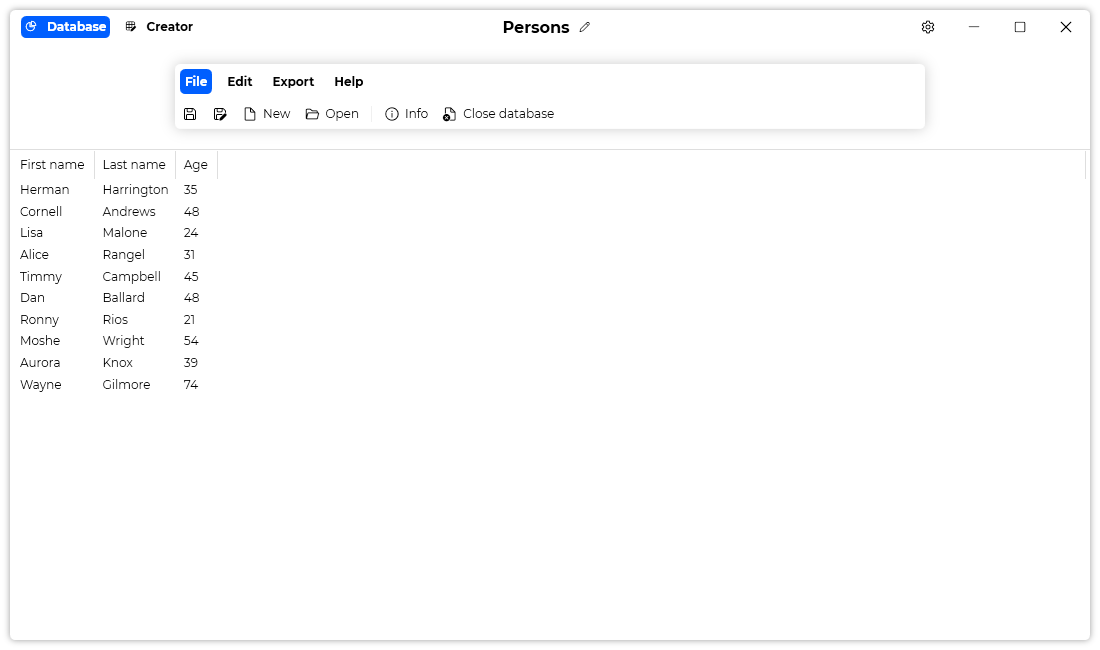1100x650 pixels.
Task: Click age 35 in Herman's row
Action: pyautogui.click(x=191, y=189)
